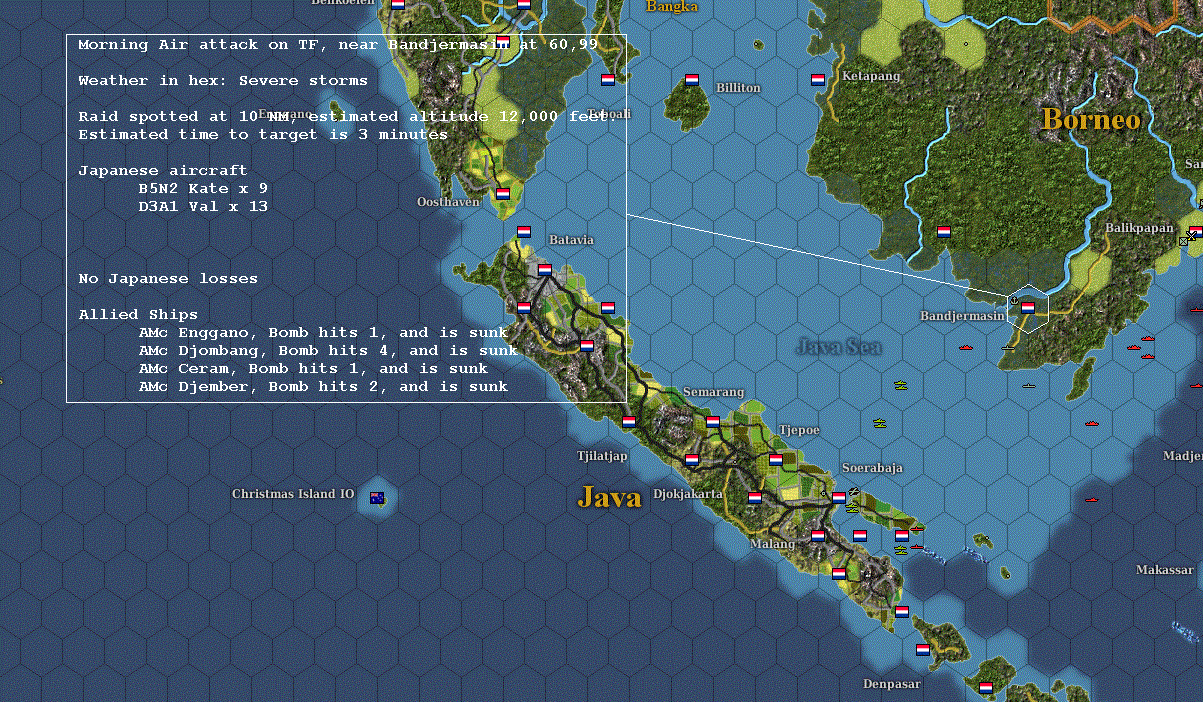Viewport: 1203px width, 702px height.
Task: Click the yellow ship icon docked at Soerabaja
Action: (x=852, y=507)
